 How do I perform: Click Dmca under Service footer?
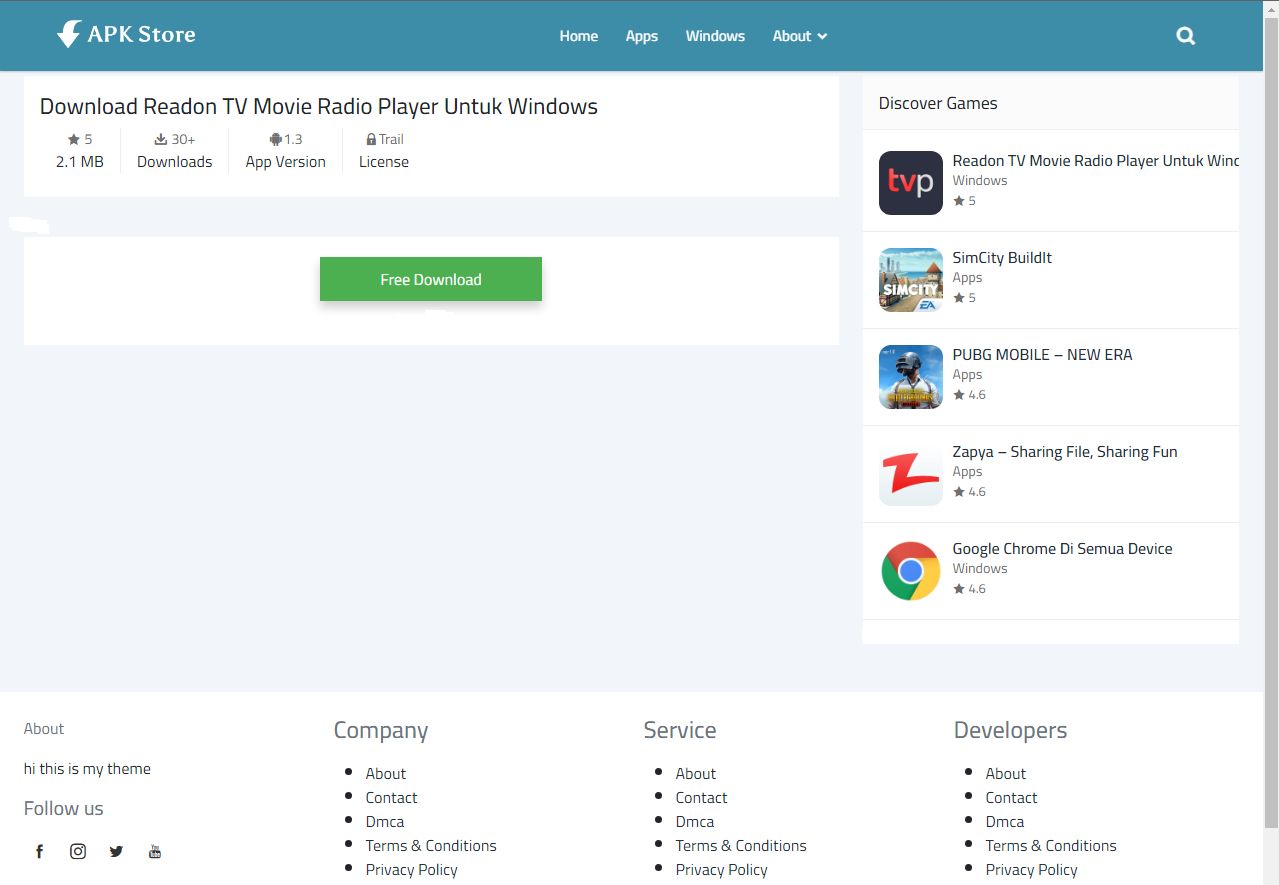(x=695, y=822)
